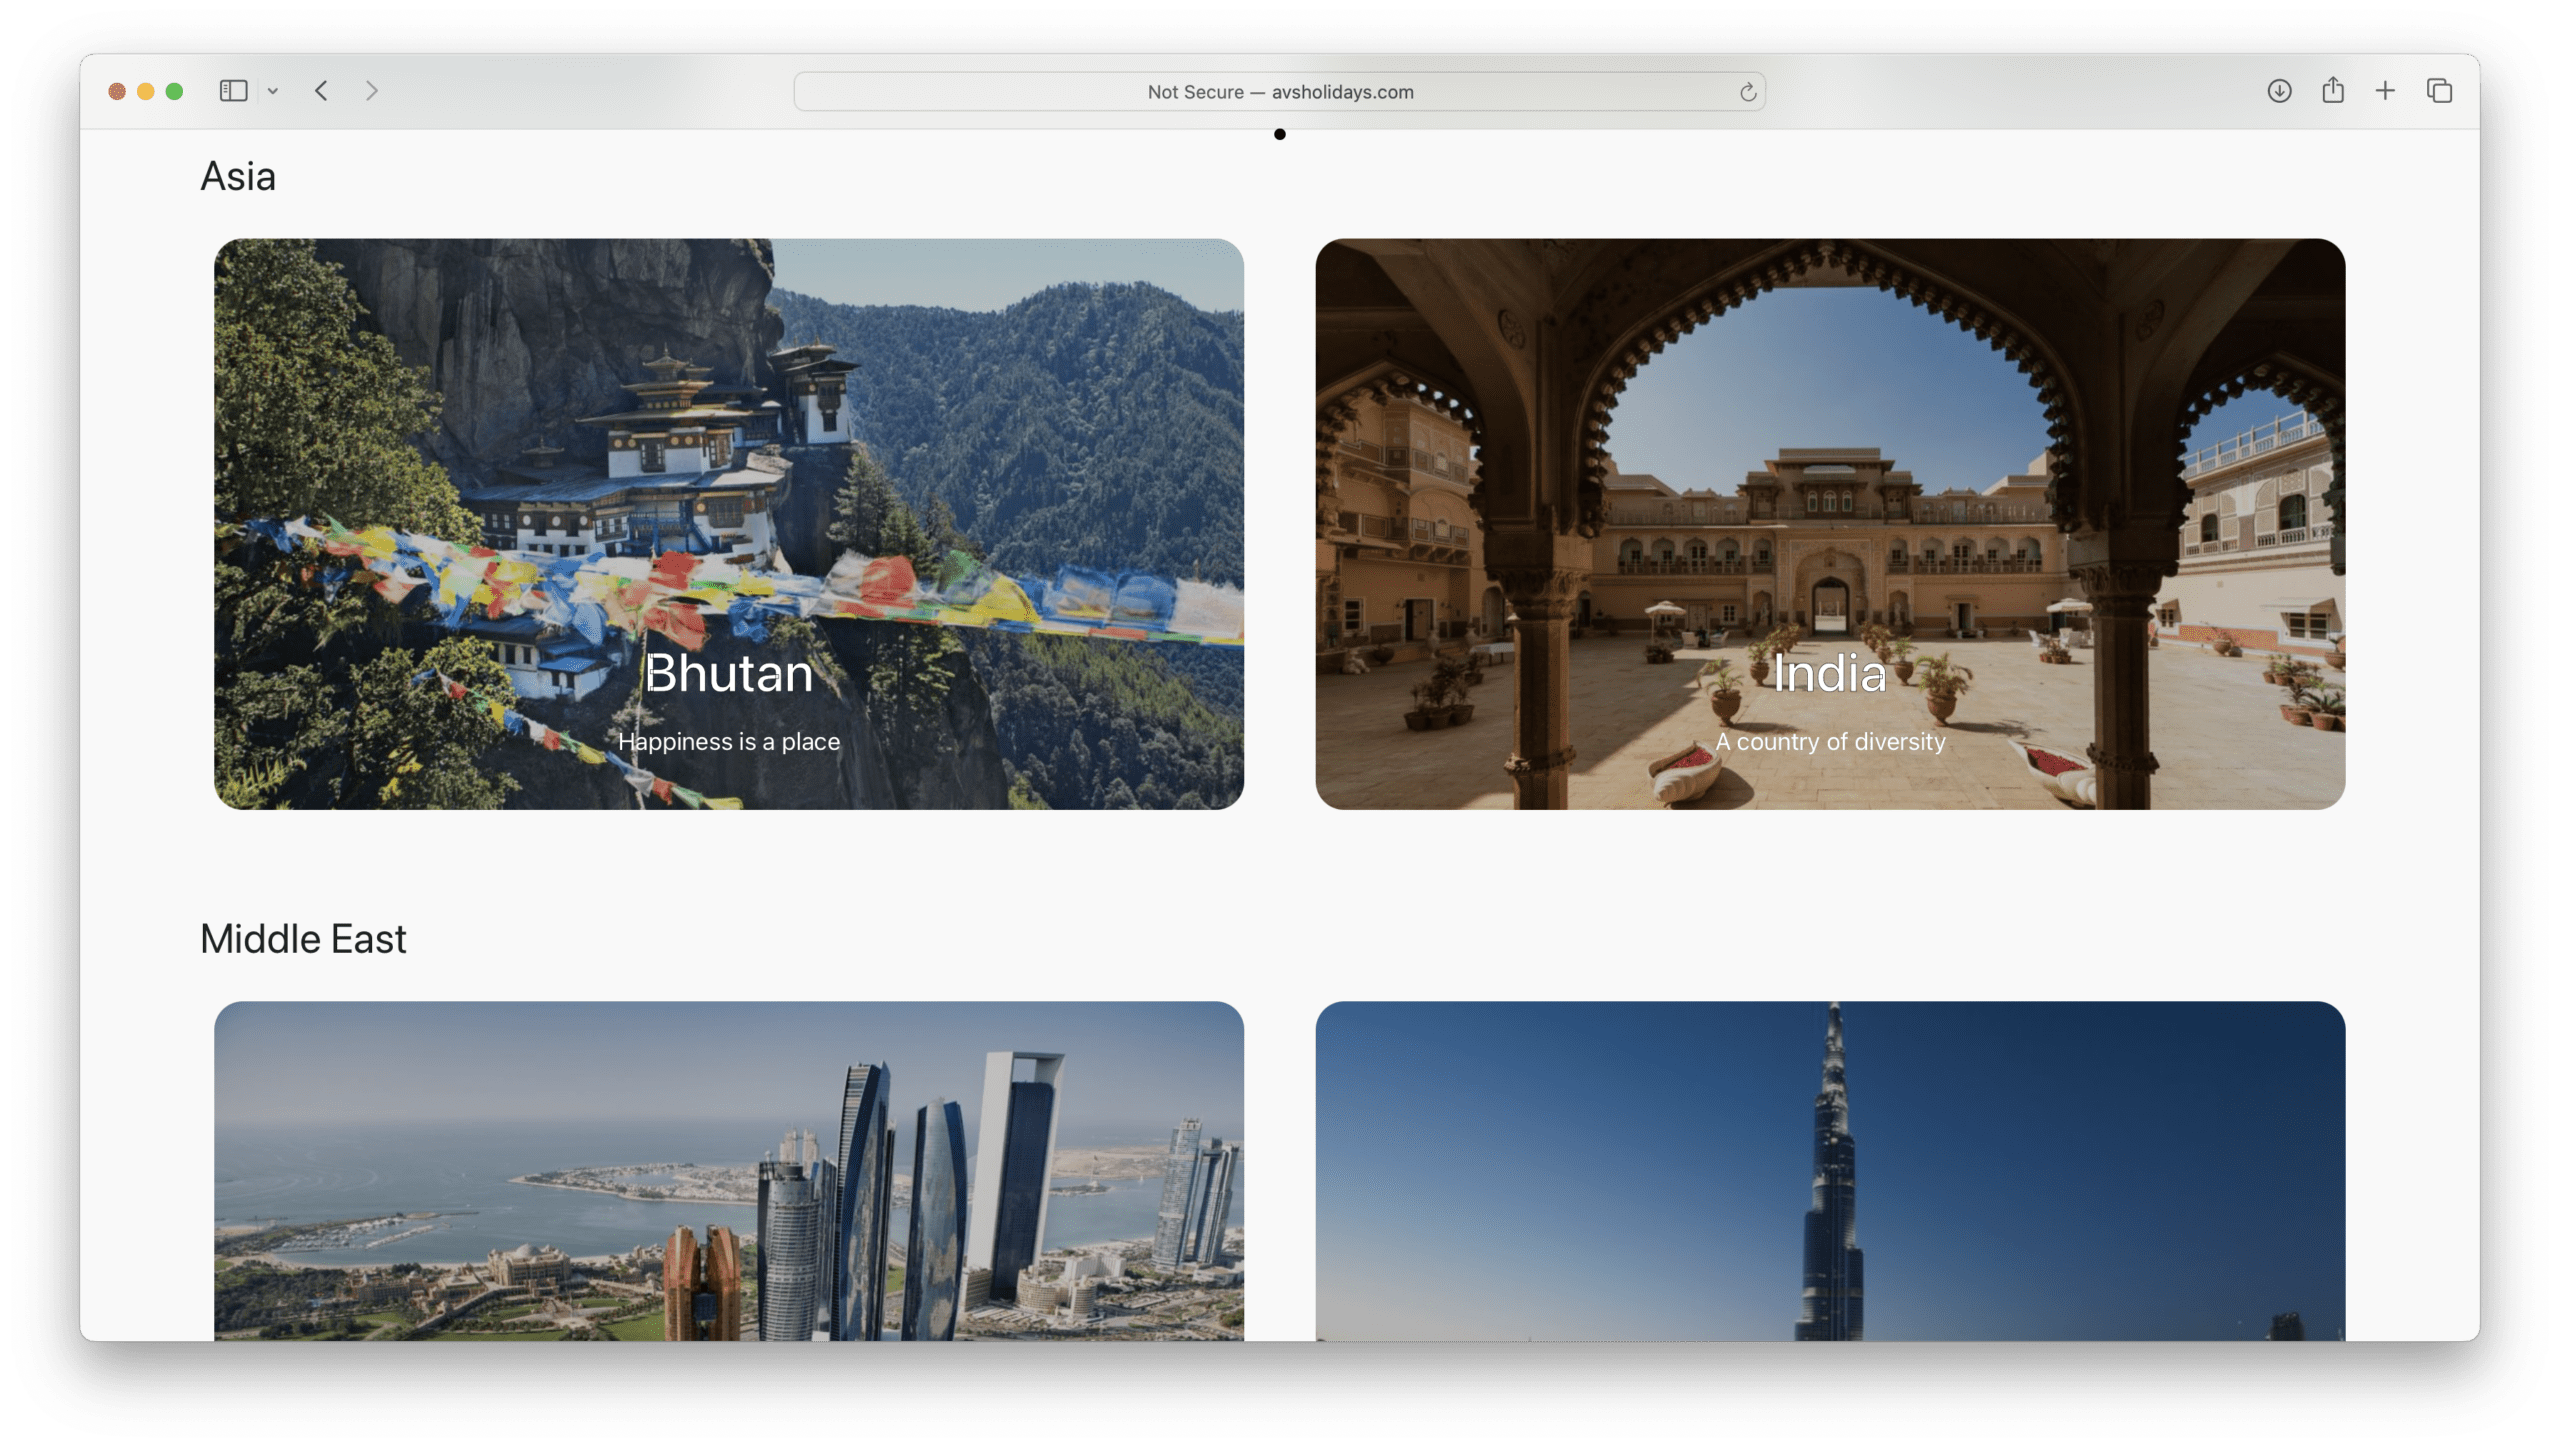Reload the avsholidays.com page
The height and width of the screenshot is (1447, 2560).
1747,92
